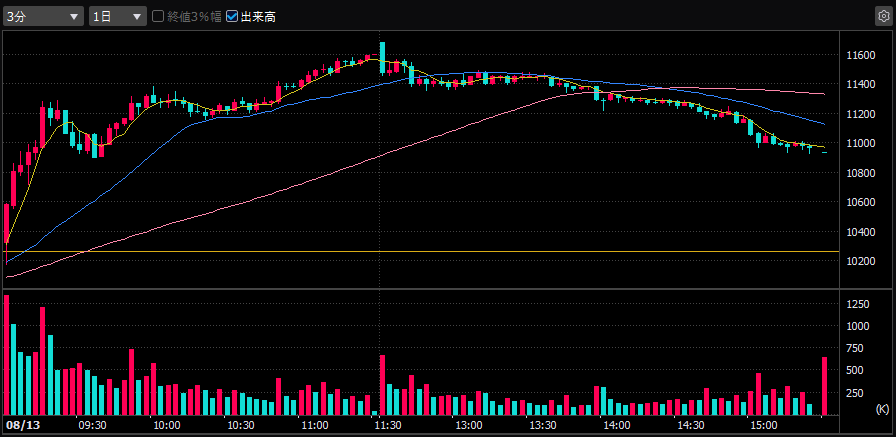This screenshot has height=437, width=896.
Task: Click the 10200 price axis label
Action: pyautogui.click(x=861, y=262)
